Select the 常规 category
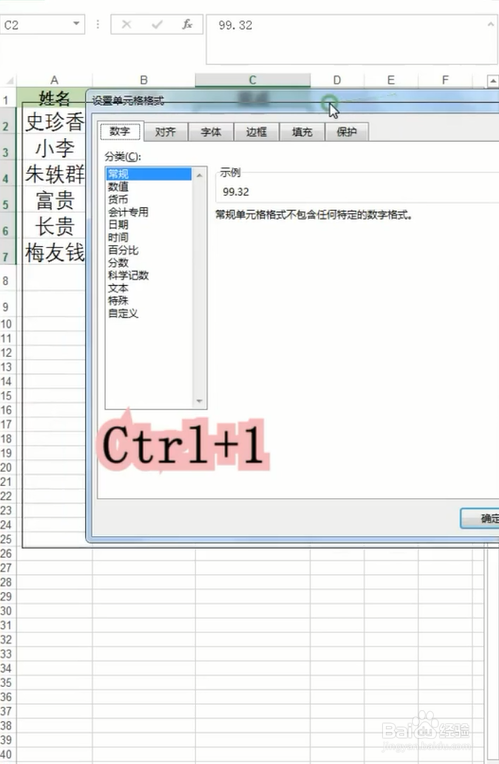The height and width of the screenshot is (764, 499). coord(149,174)
